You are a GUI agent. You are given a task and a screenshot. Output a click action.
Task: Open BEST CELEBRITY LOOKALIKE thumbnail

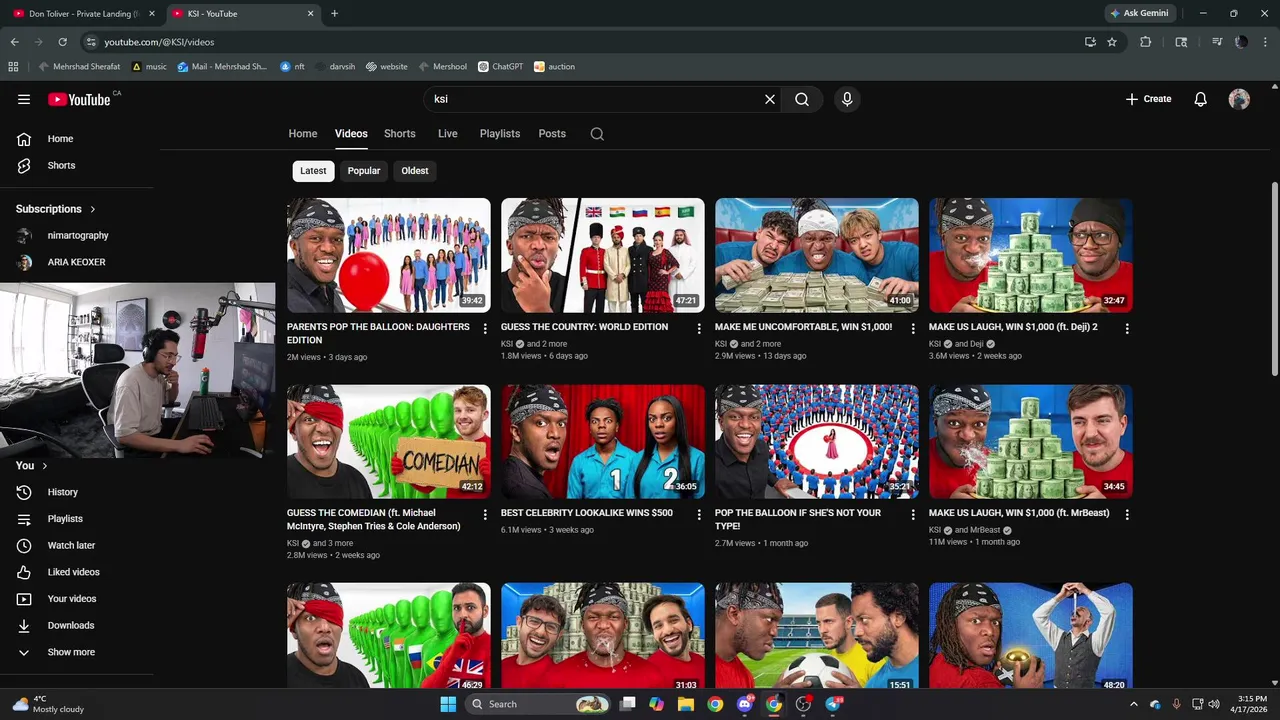[603, 441]
